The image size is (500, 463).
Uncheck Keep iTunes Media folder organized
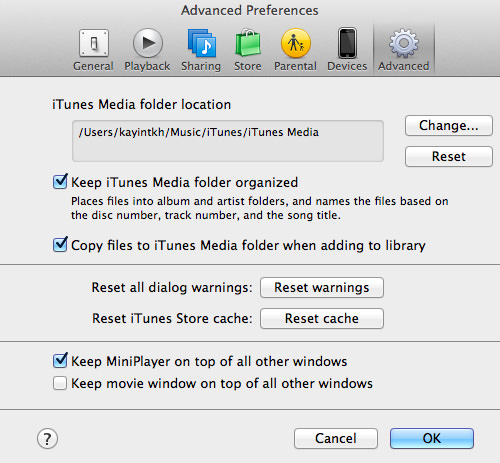point(60,182)
